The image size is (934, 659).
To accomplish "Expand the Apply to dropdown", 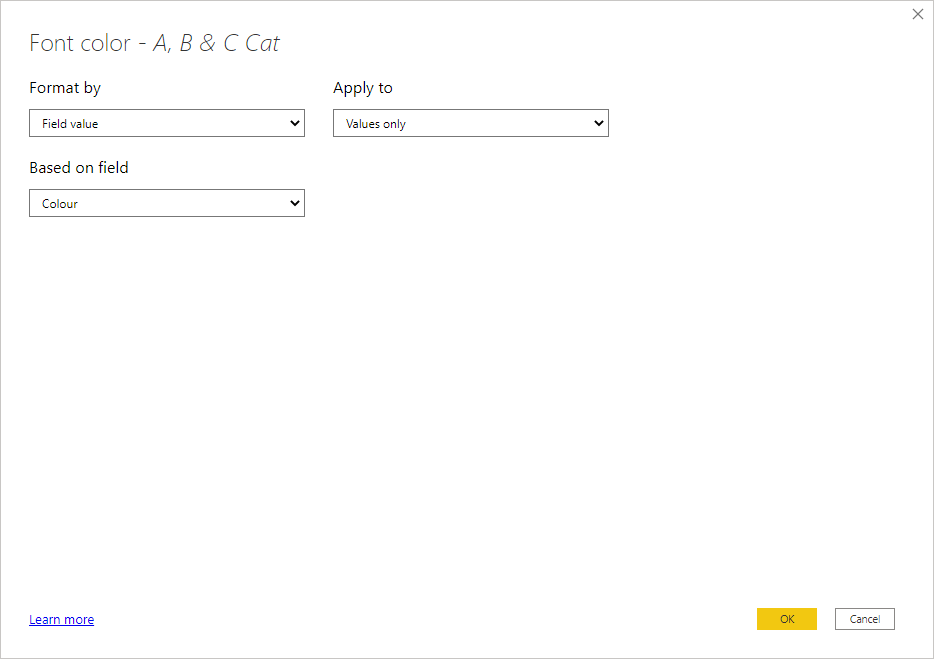I will coord(470,123).
